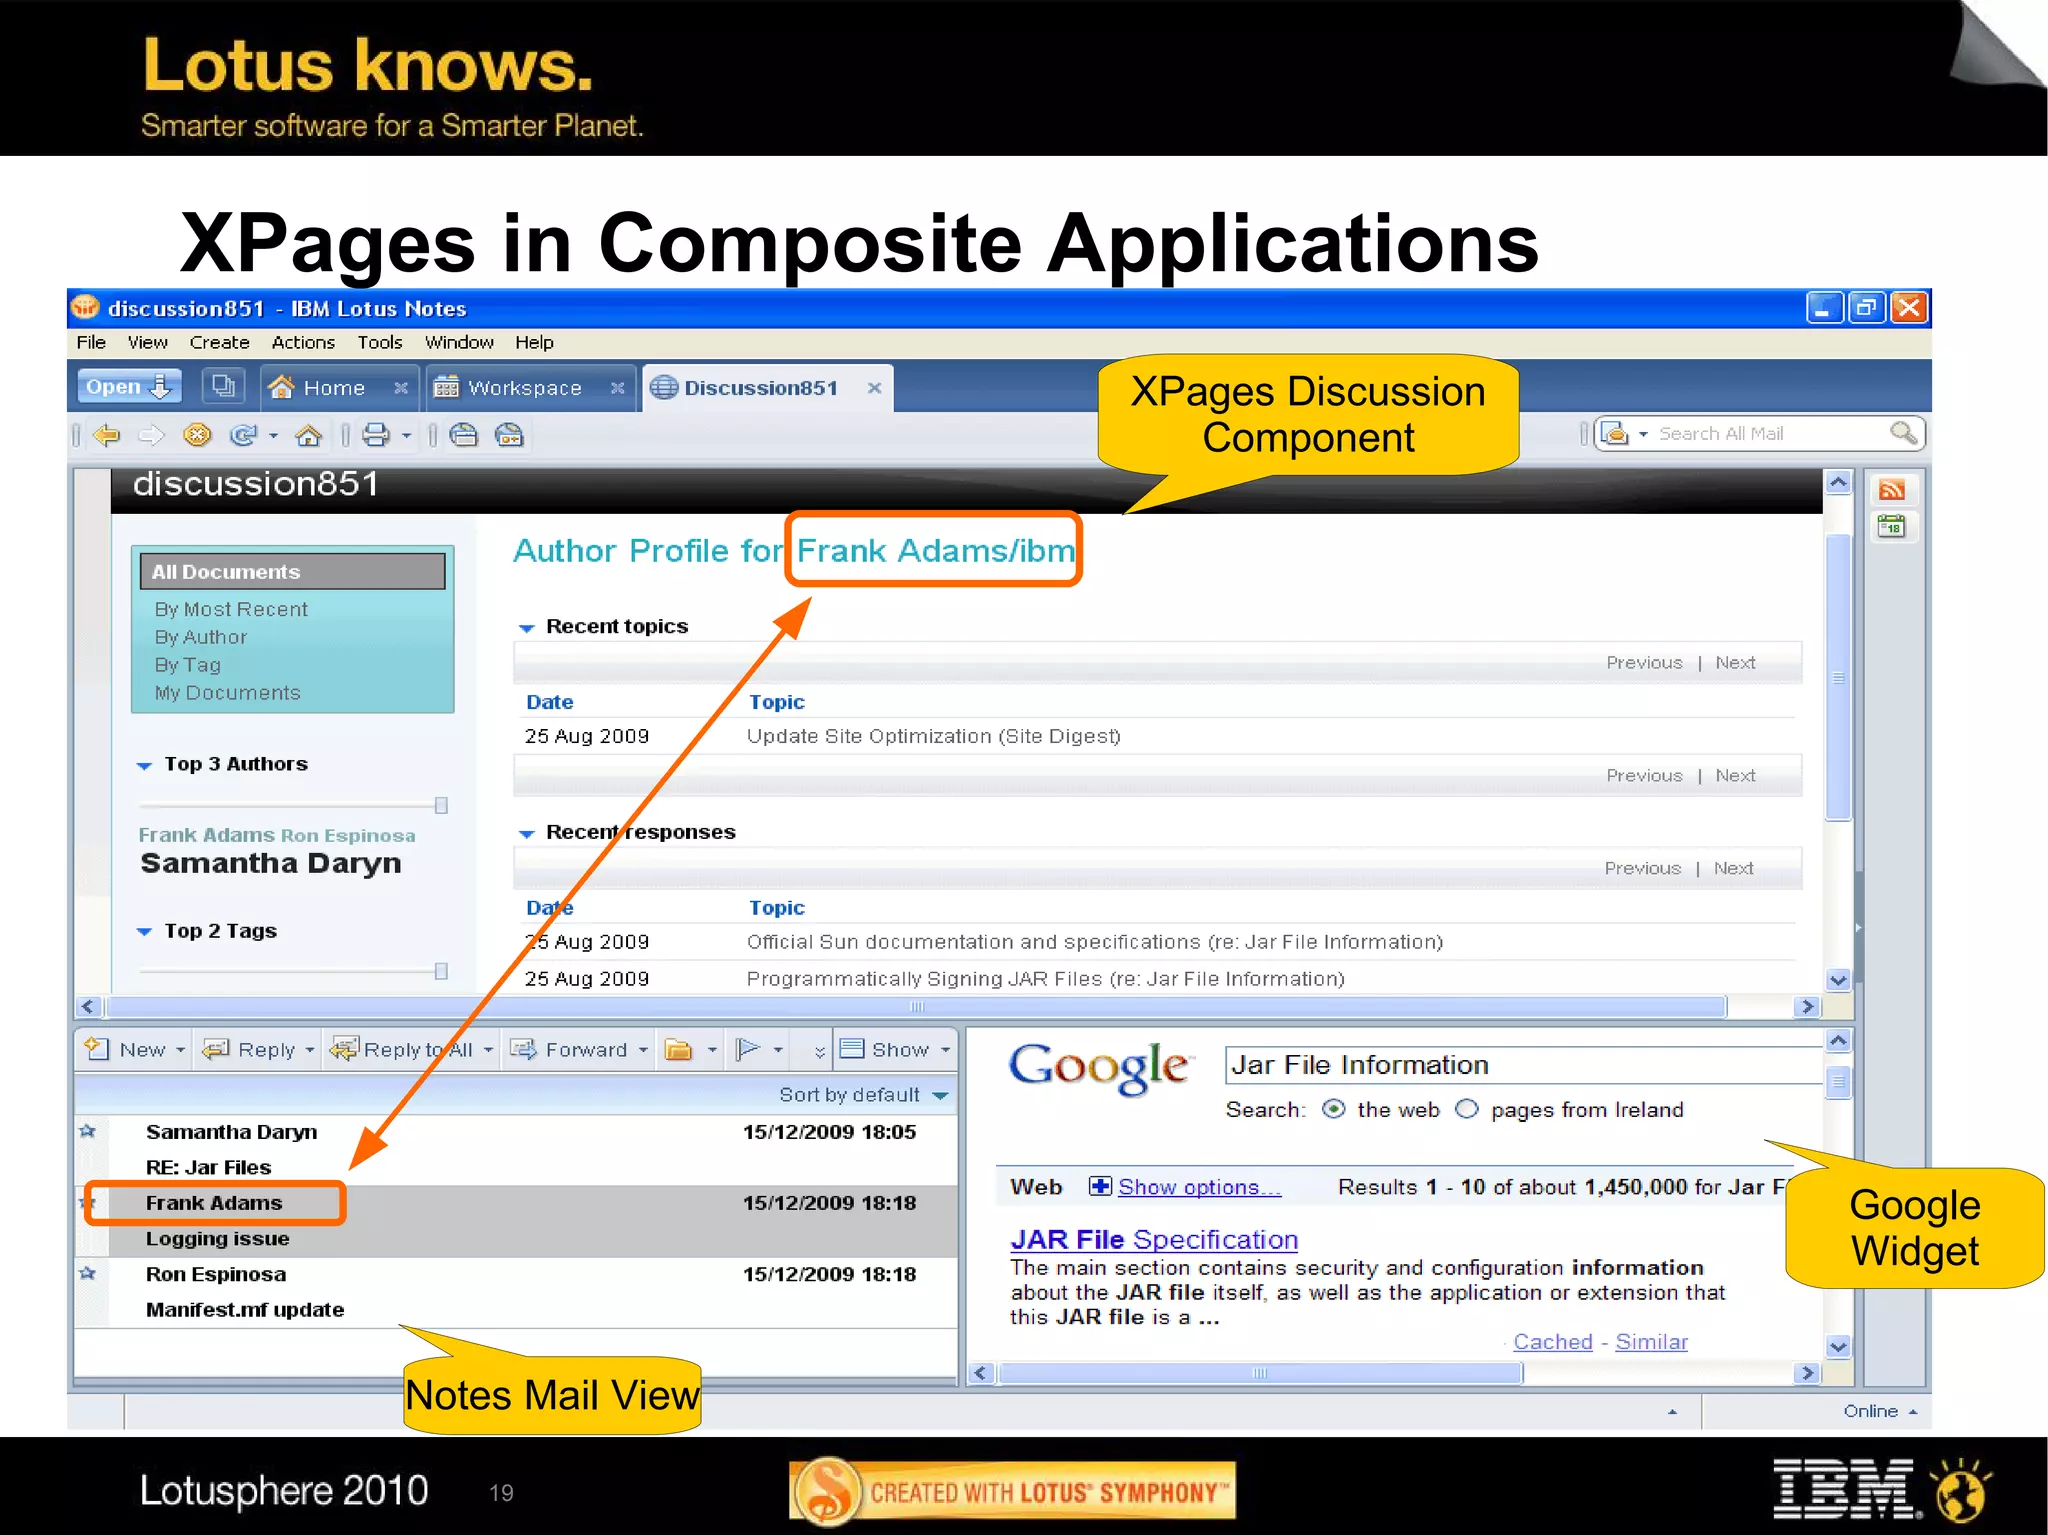
Task: Close the Workspace tab
Action: pyautogui.click(x=617, y=388)
